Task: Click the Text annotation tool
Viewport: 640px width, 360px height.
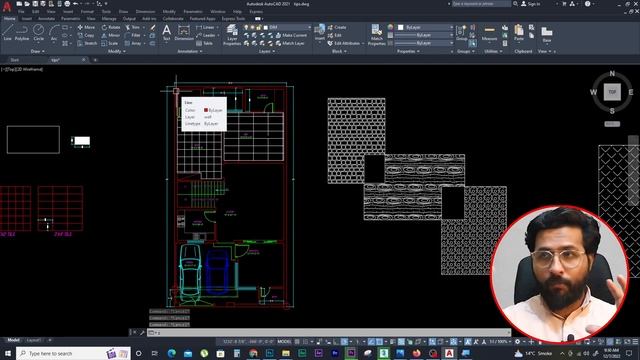Action: [167, 32]
